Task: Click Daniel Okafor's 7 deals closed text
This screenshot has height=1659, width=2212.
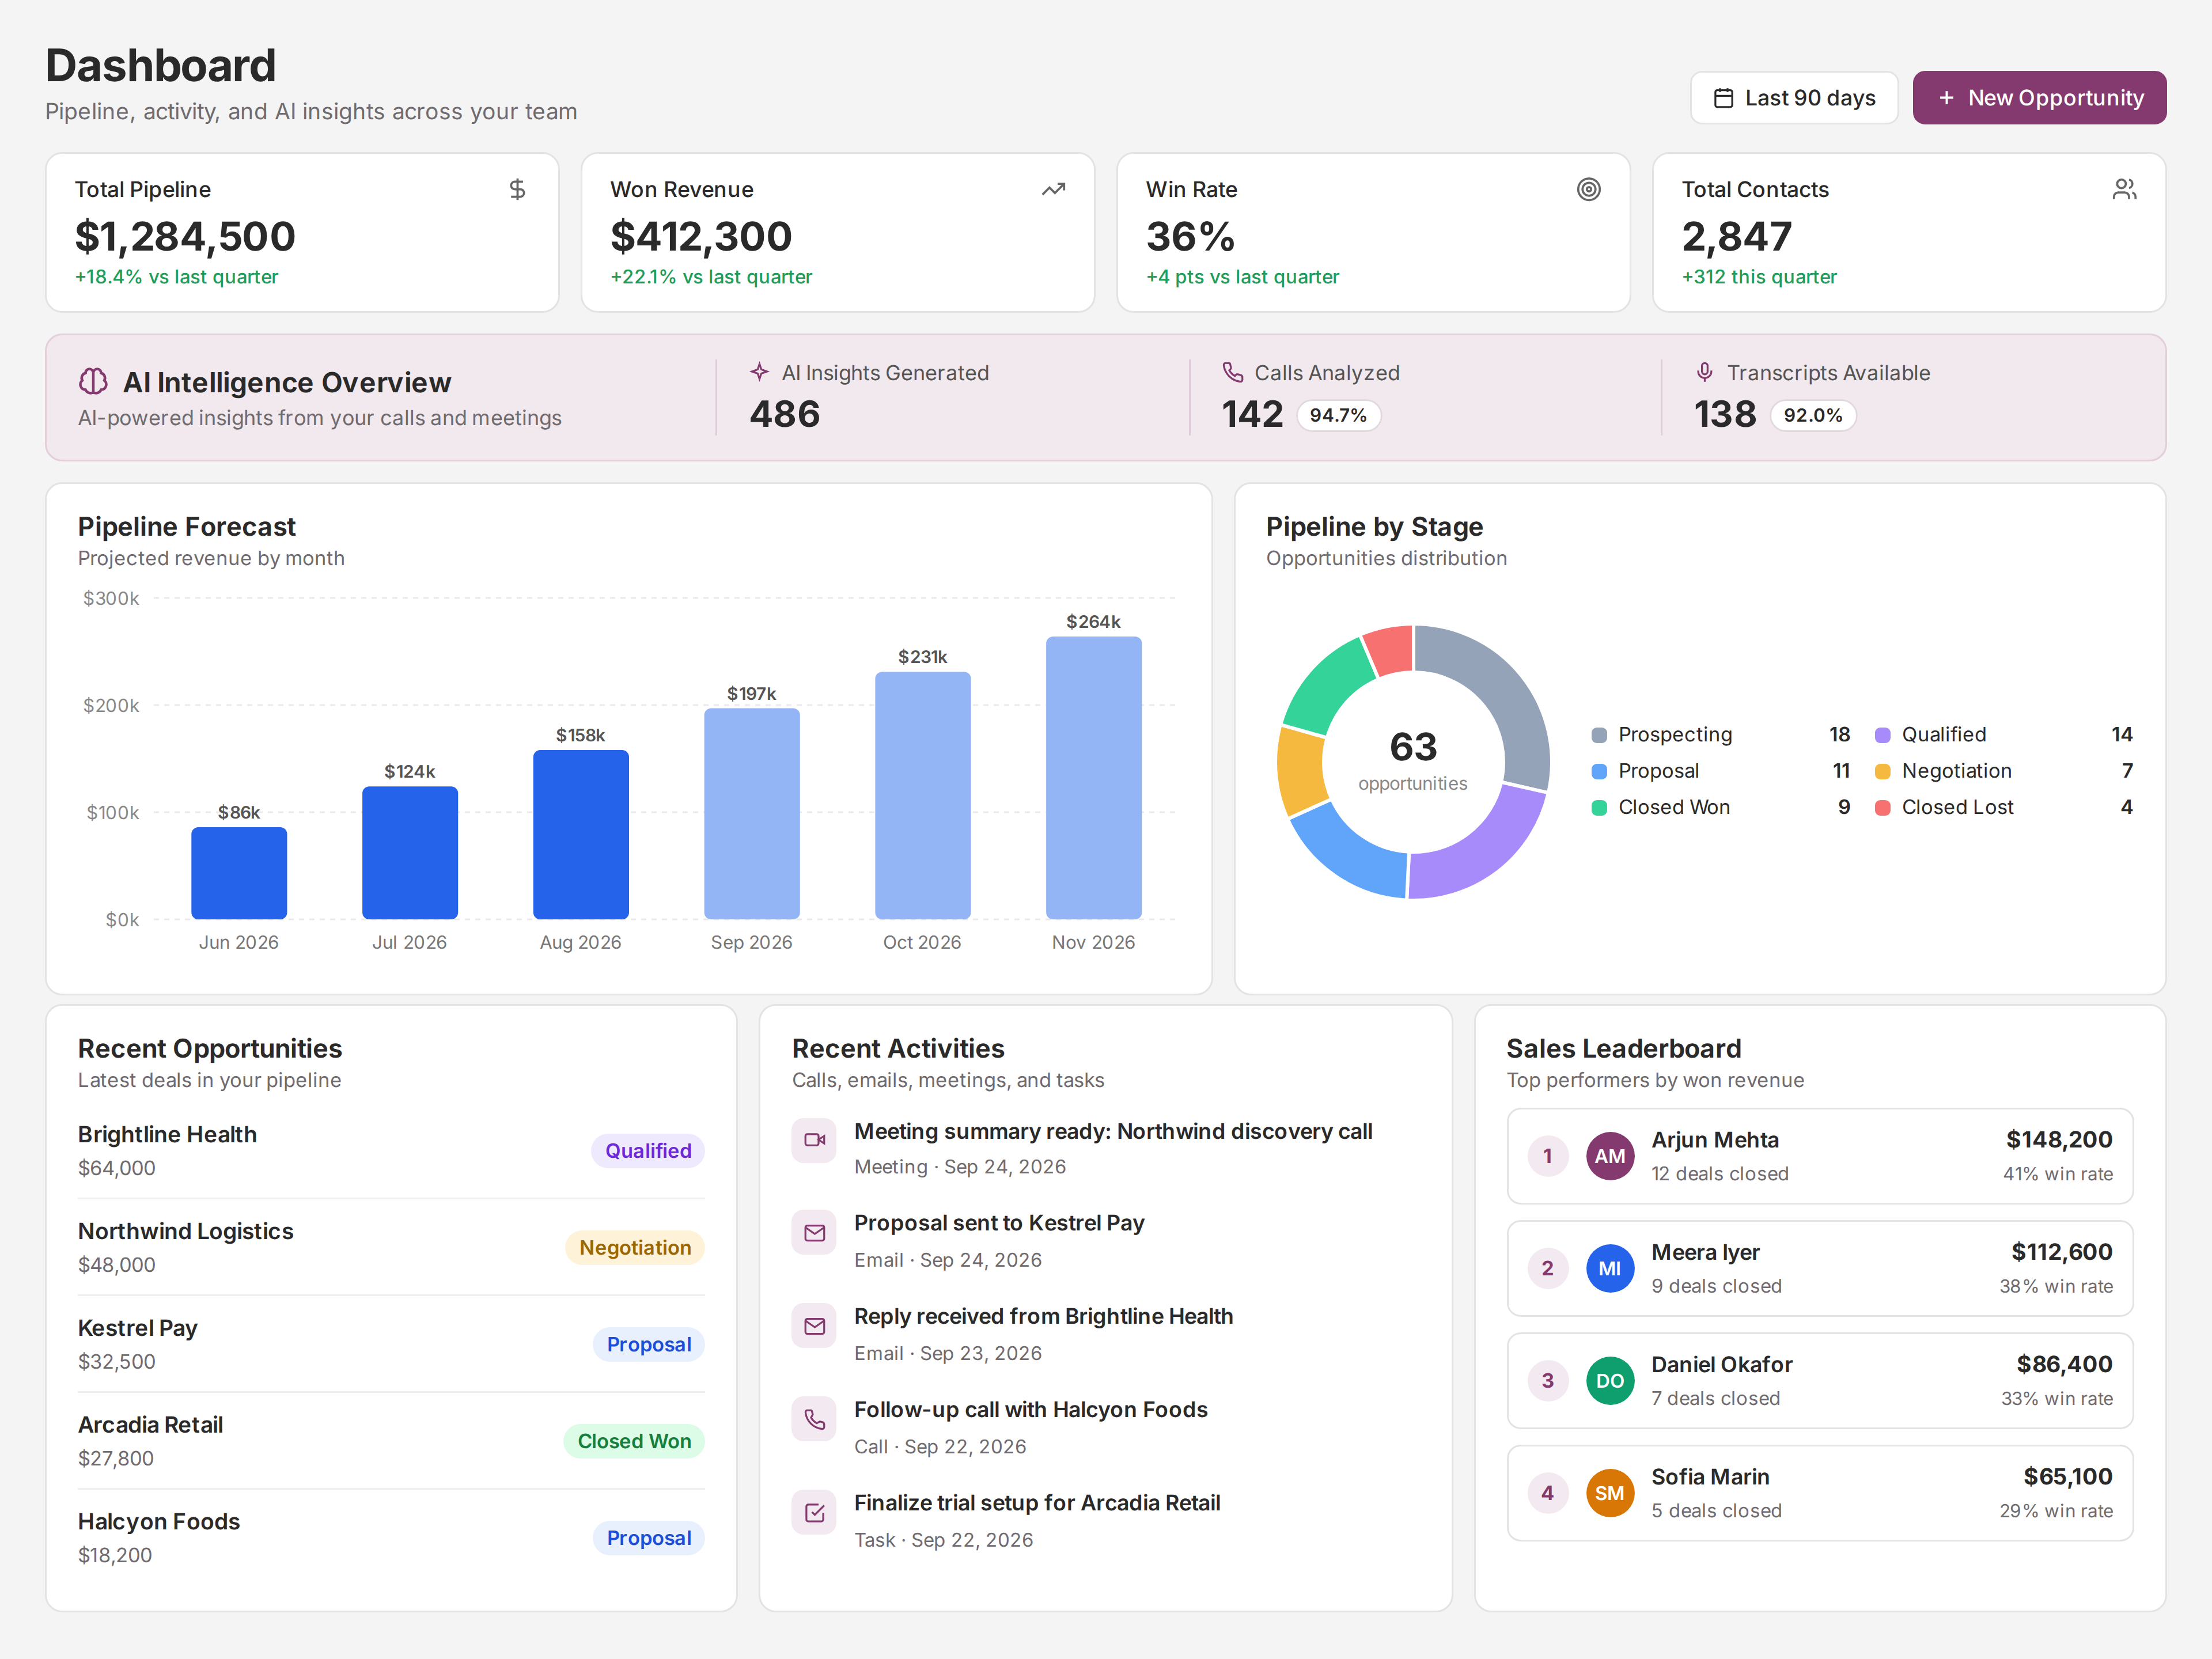Action: (1715, 1398)
